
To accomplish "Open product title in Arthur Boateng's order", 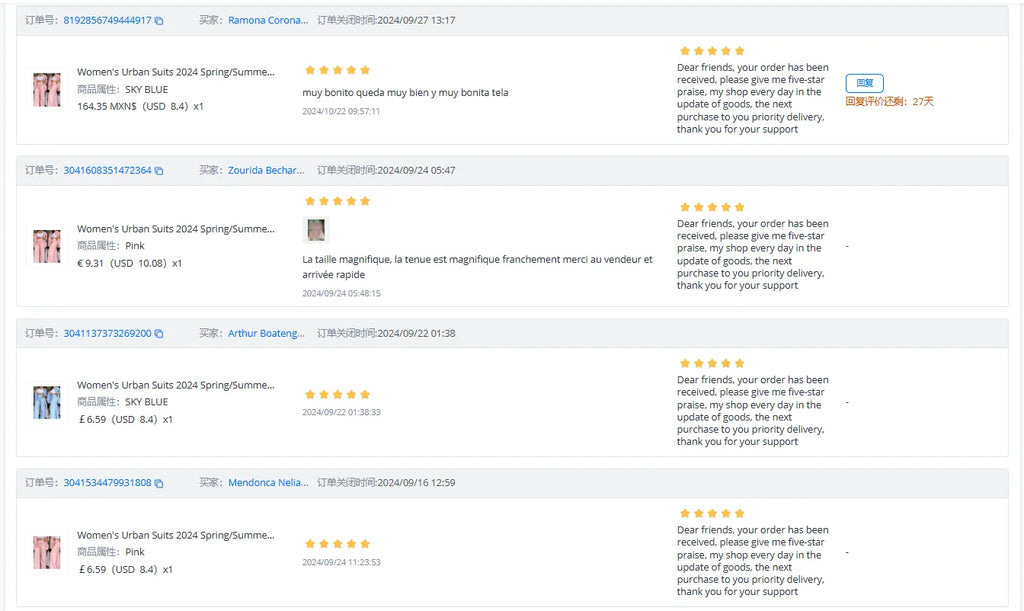I will 175,385.
